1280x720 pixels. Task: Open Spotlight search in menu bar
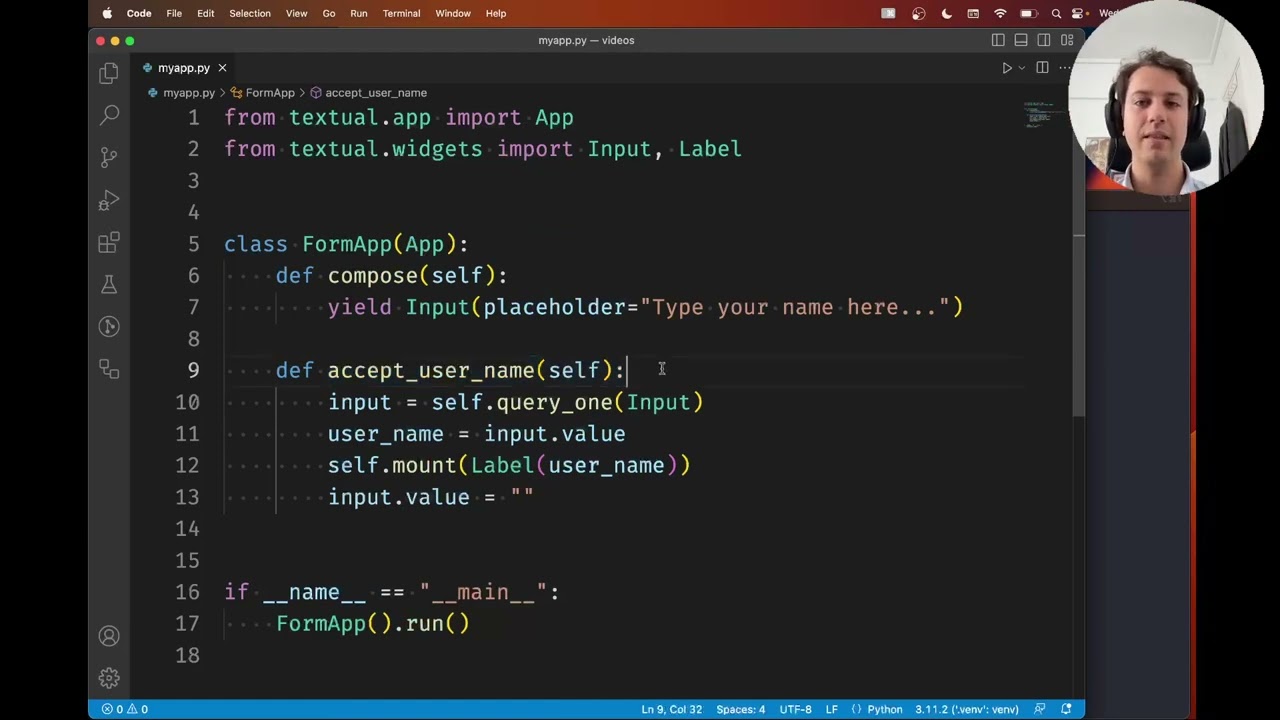1056,13
